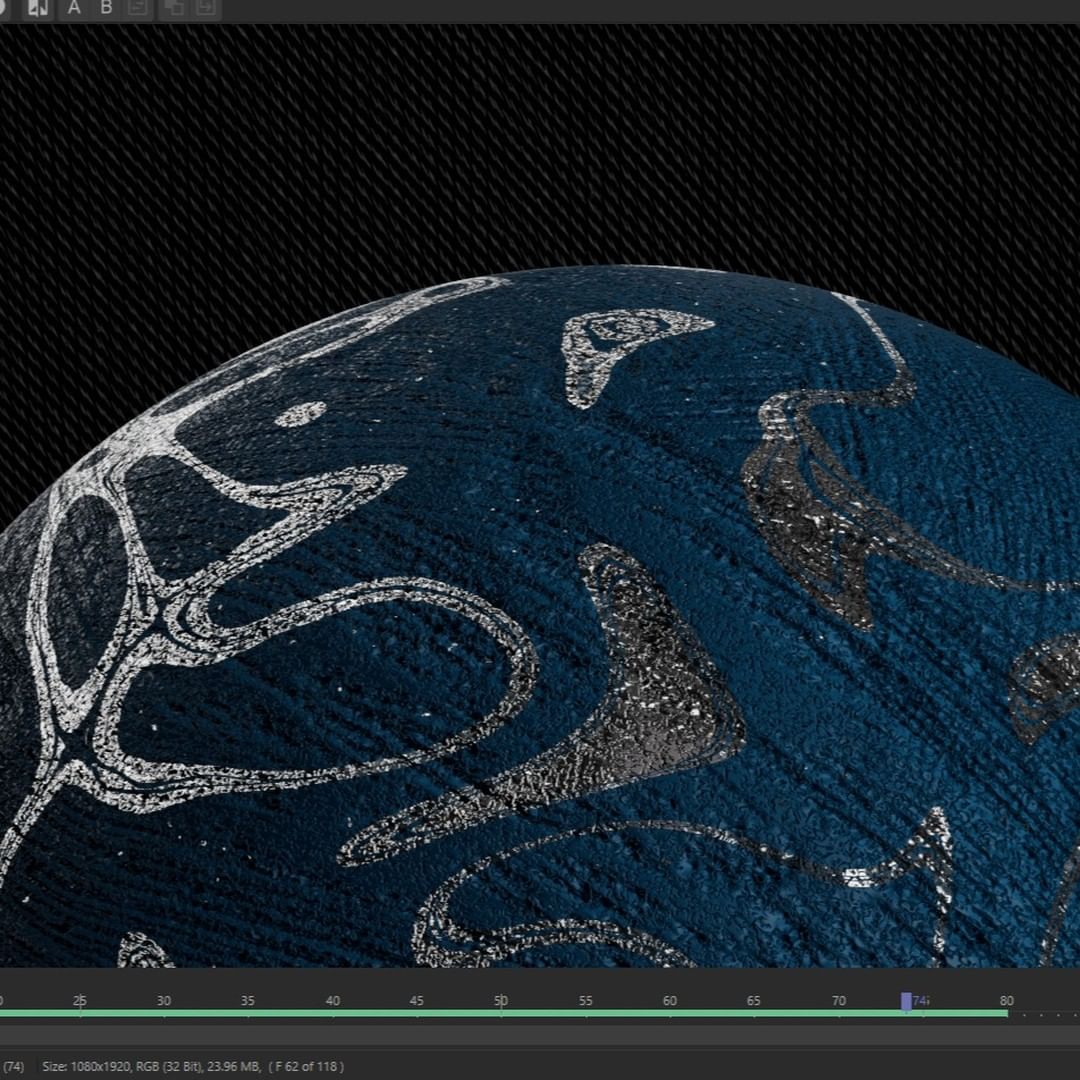Screen dimensions: 1080x1080
Task: Click the '( F 62 of 118 )' frame counter
Action: click(306, 1066)
